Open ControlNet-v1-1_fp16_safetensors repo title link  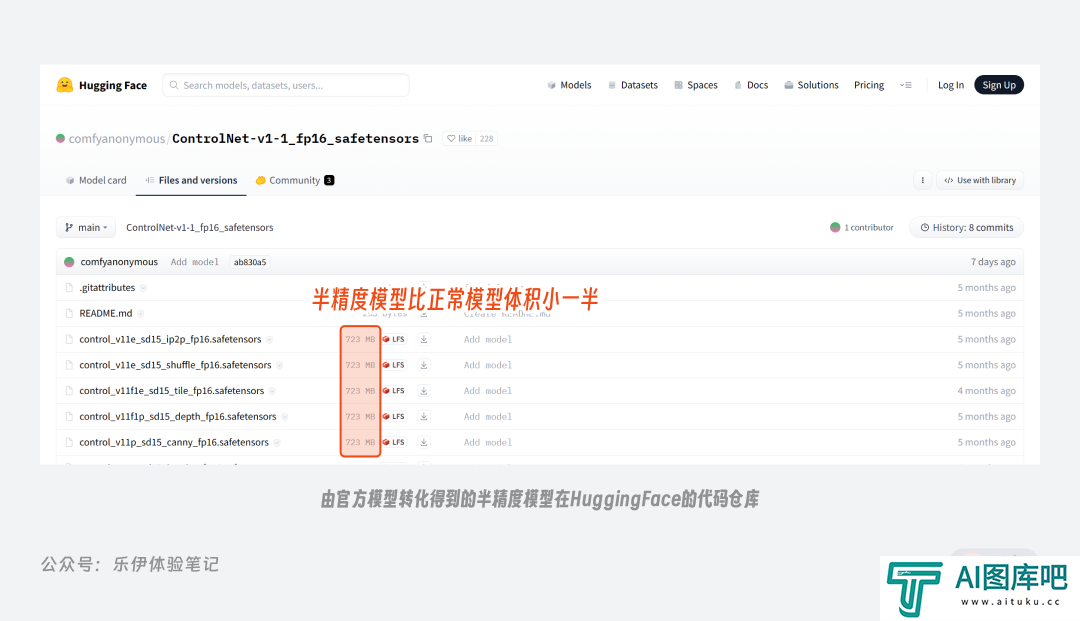[x=295, y=138]
